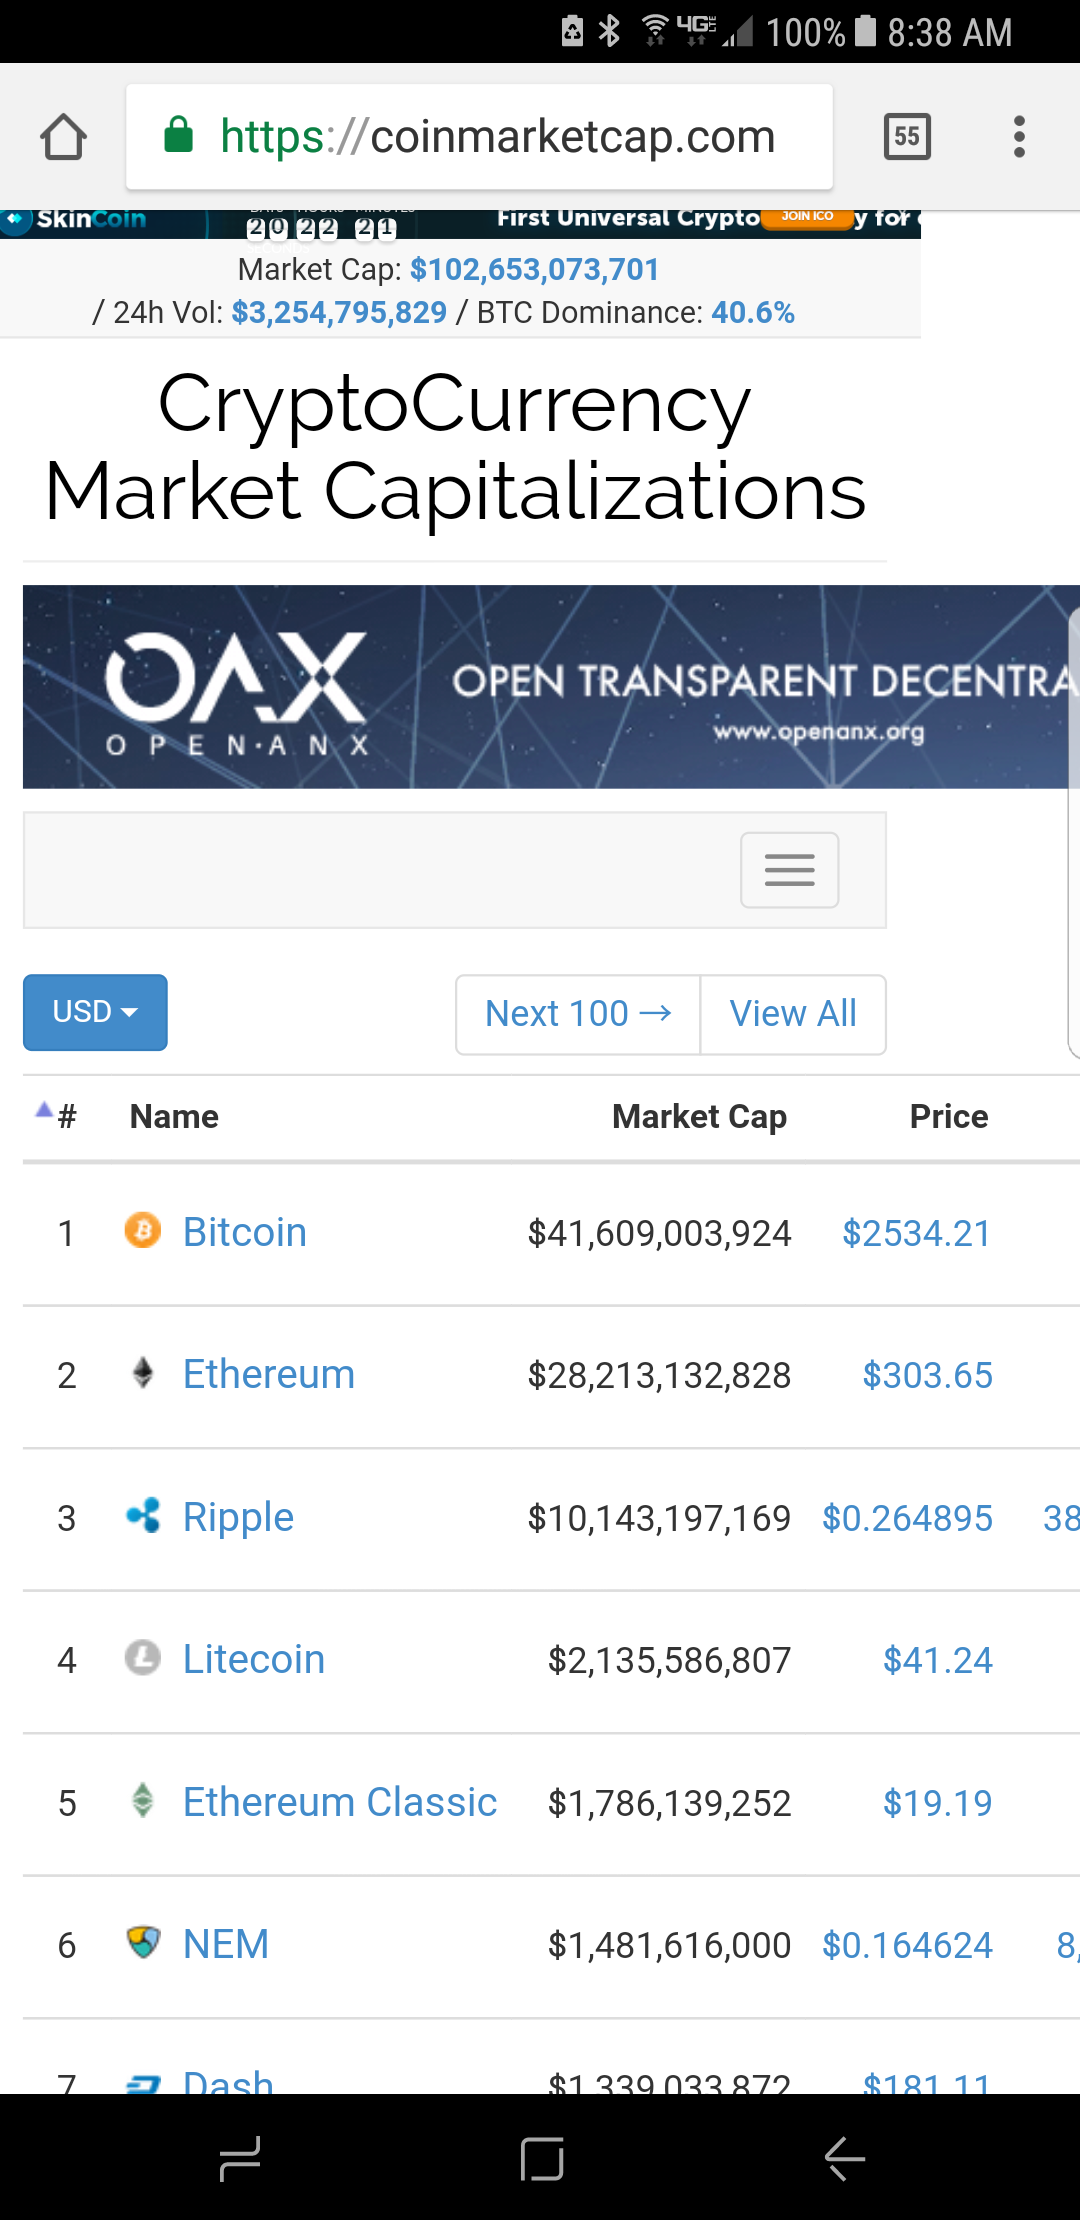Open Bitcoin price link $2534.21
The width and height of the screenshot is (1080, 2220).
916,1233
